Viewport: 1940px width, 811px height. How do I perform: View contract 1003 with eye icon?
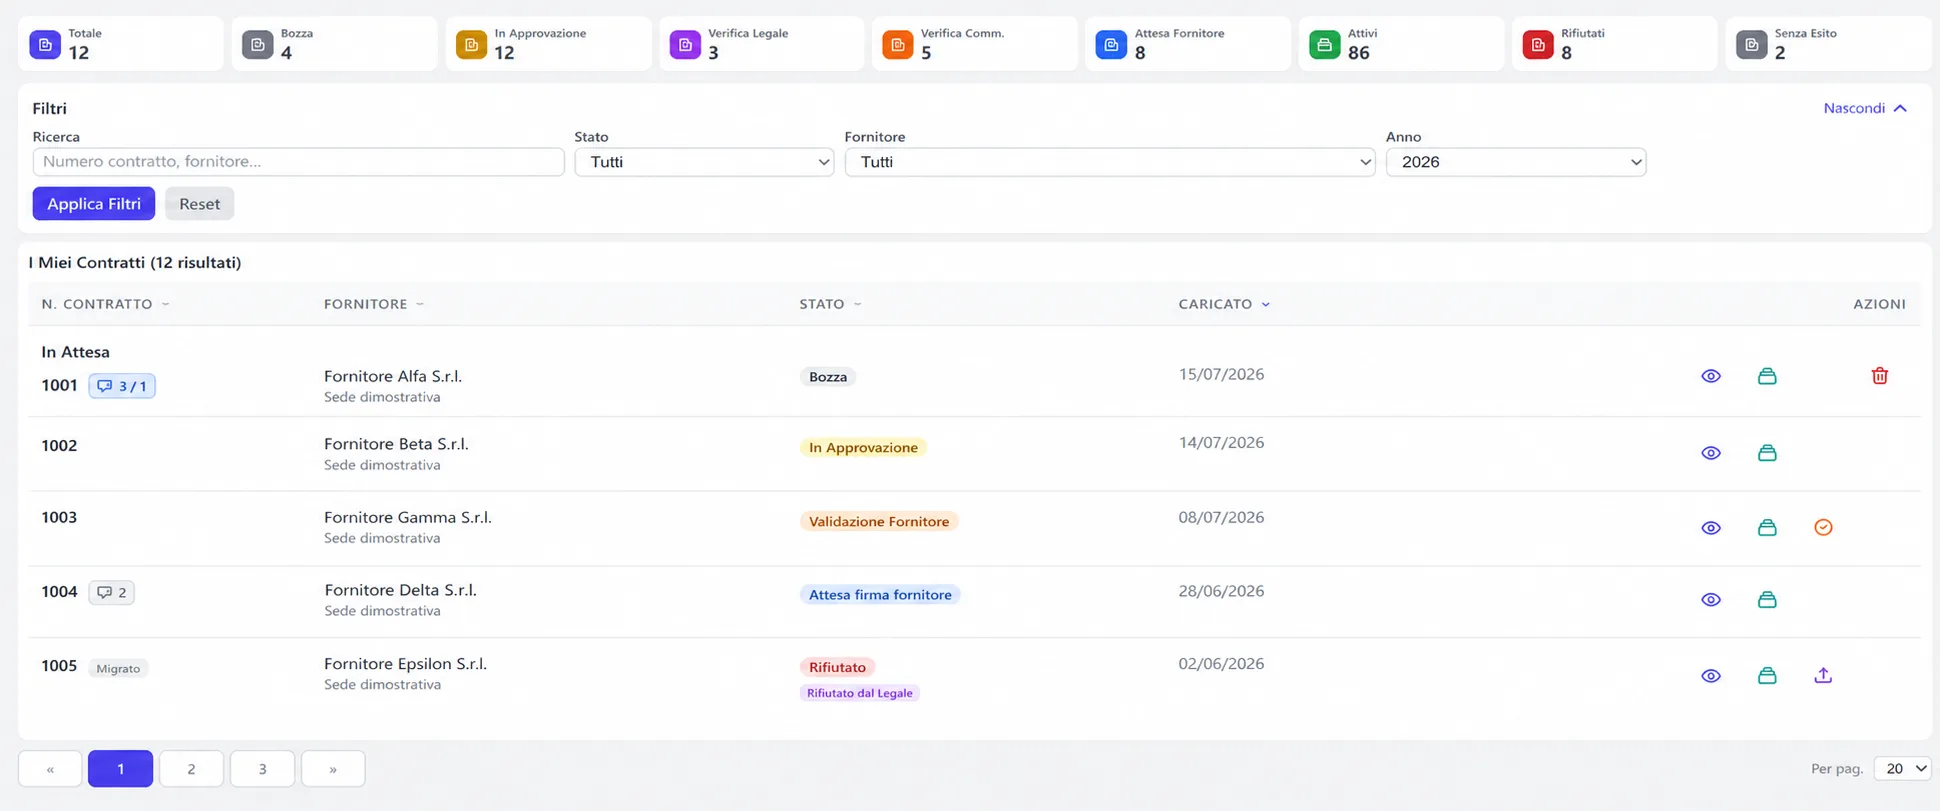pyautogui.click(x=1711, y=528)
